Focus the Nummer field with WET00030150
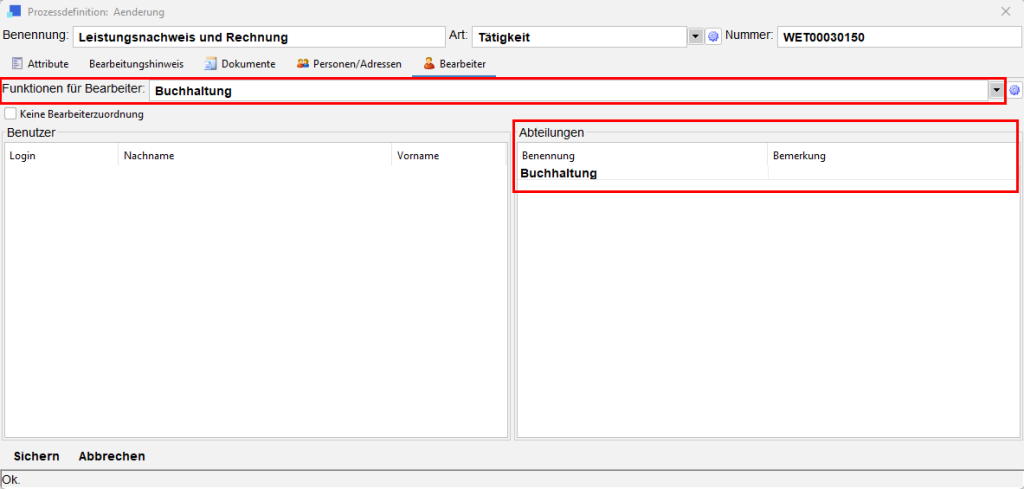Screen dimensions: 1024x489 click(897, 37)
